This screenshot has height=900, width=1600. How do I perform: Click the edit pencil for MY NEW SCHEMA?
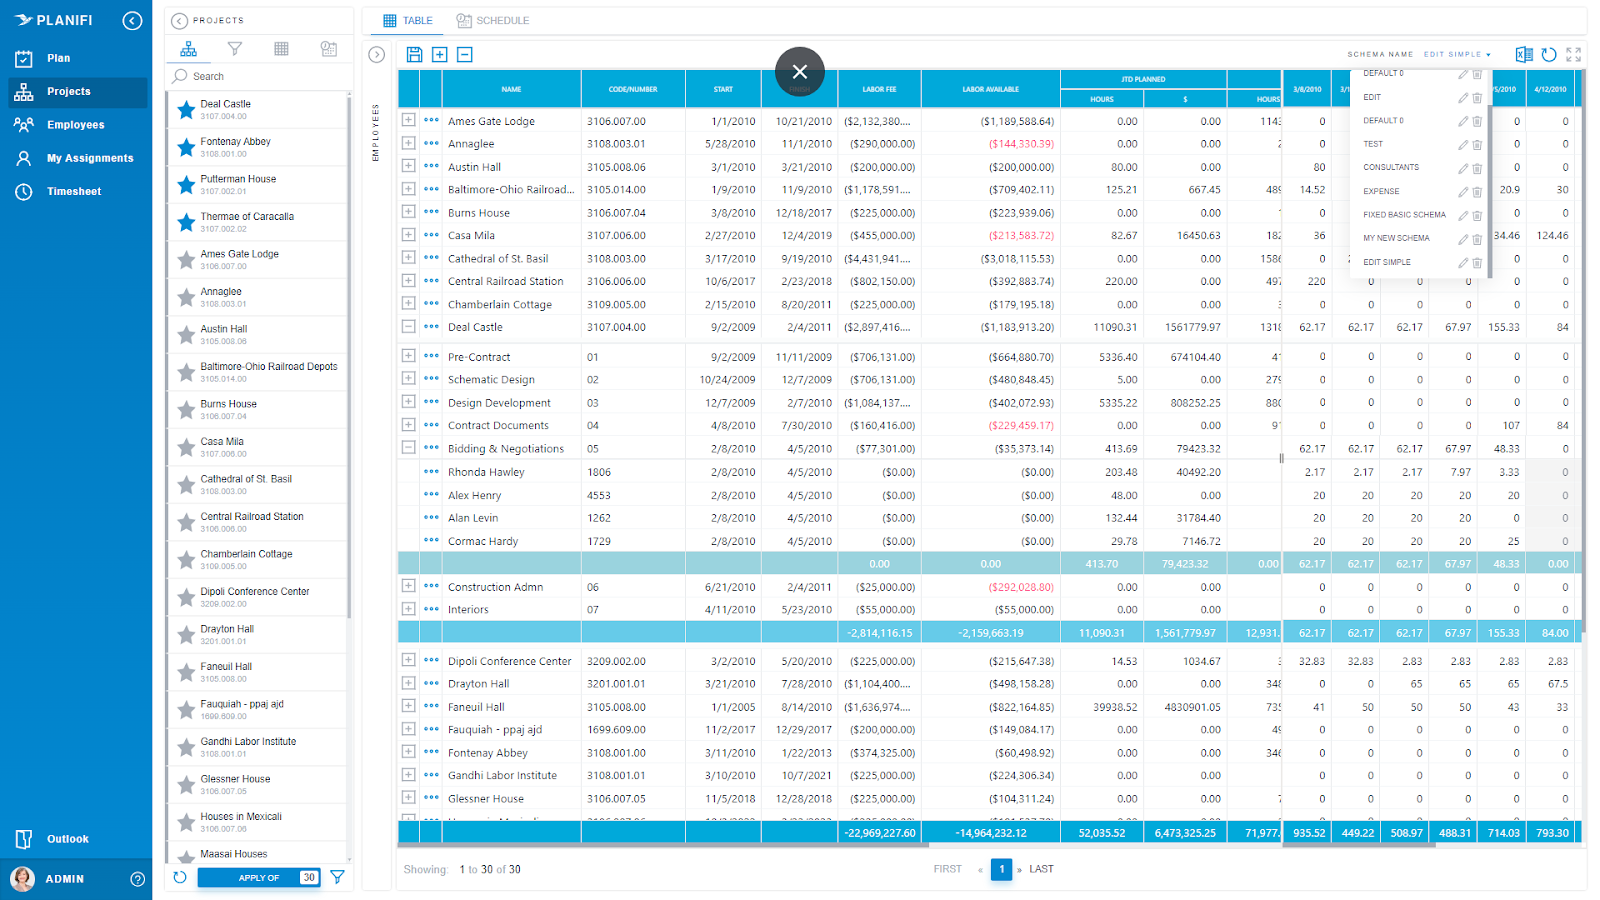[x=1463, y=239]
